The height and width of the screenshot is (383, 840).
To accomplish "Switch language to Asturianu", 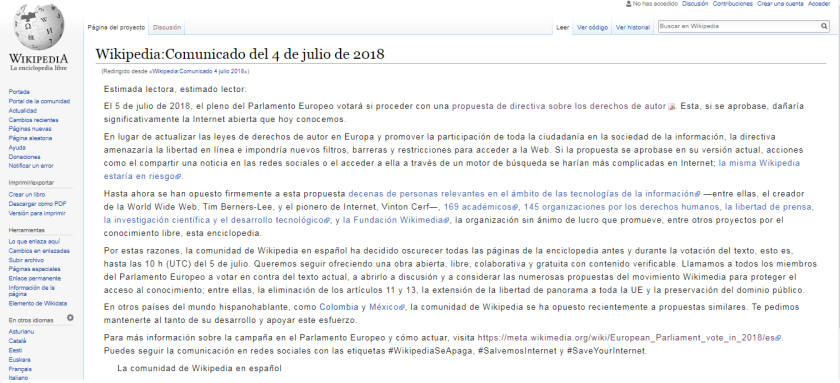I will (21, 332).
